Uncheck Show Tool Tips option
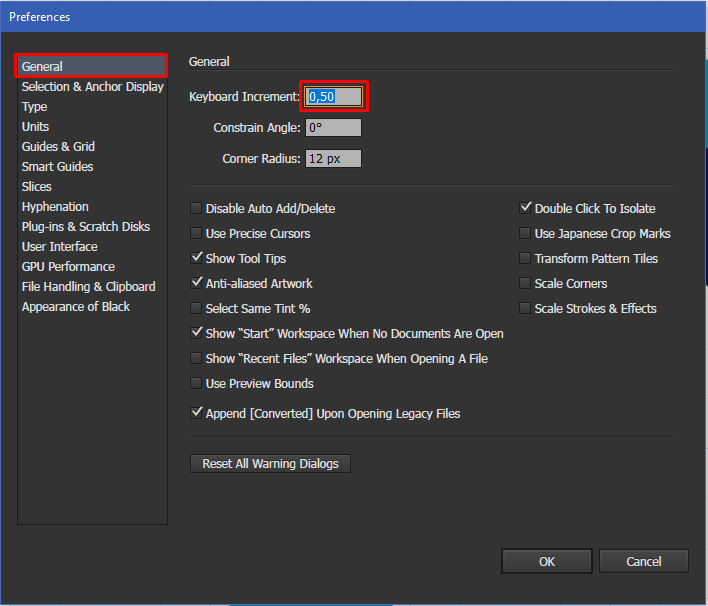Screen dimensions: 708x606 click(x=196, y=259)
